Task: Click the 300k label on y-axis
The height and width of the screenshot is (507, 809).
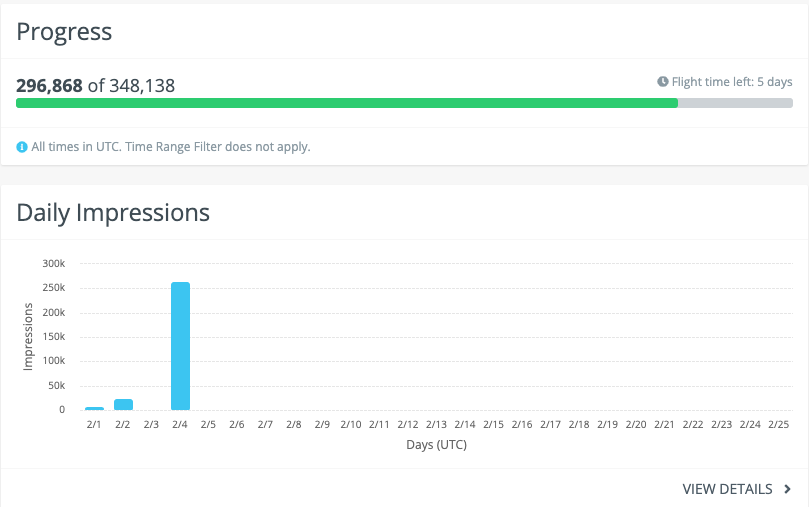Action: pyautogui.click(x=53, y=264)
